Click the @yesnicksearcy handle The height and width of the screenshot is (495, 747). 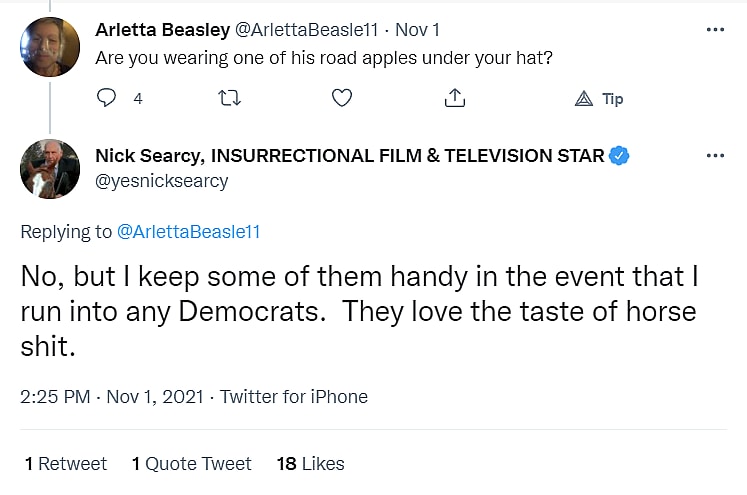(162, 181)
